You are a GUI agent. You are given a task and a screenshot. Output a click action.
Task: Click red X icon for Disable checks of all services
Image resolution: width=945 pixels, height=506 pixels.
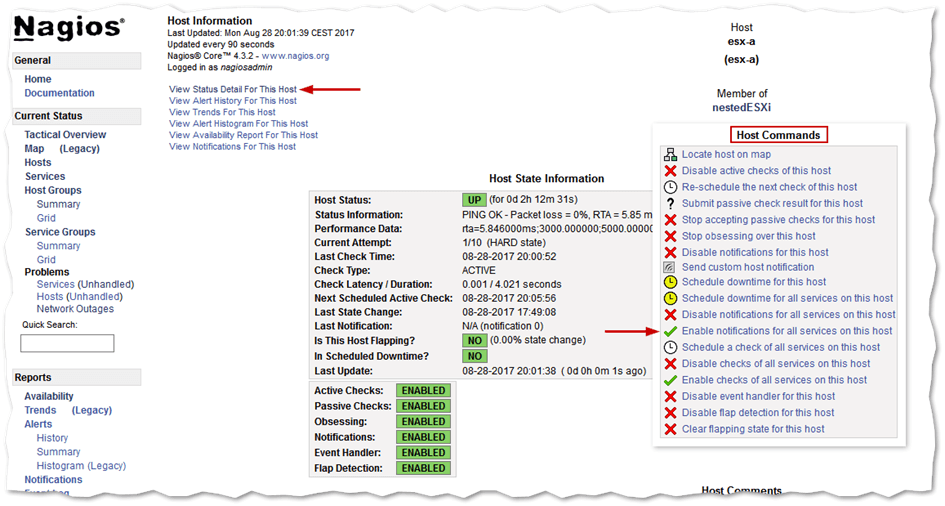670,364
